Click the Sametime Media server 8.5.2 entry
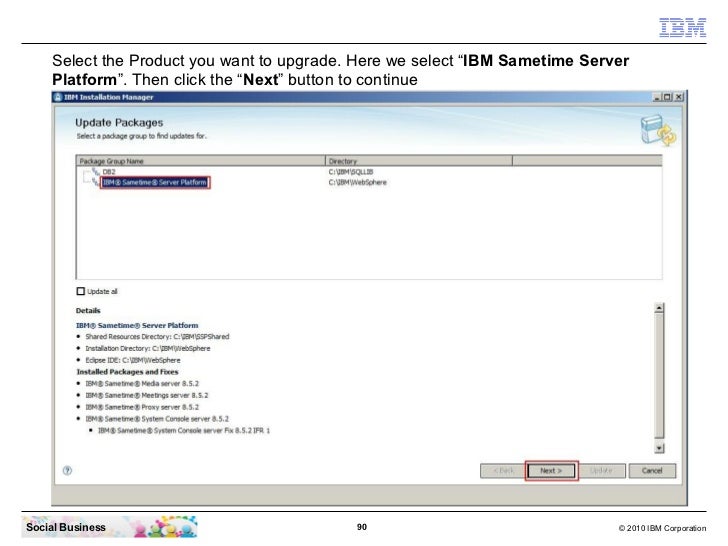The image size is (728, 546). tap(142, 384)
